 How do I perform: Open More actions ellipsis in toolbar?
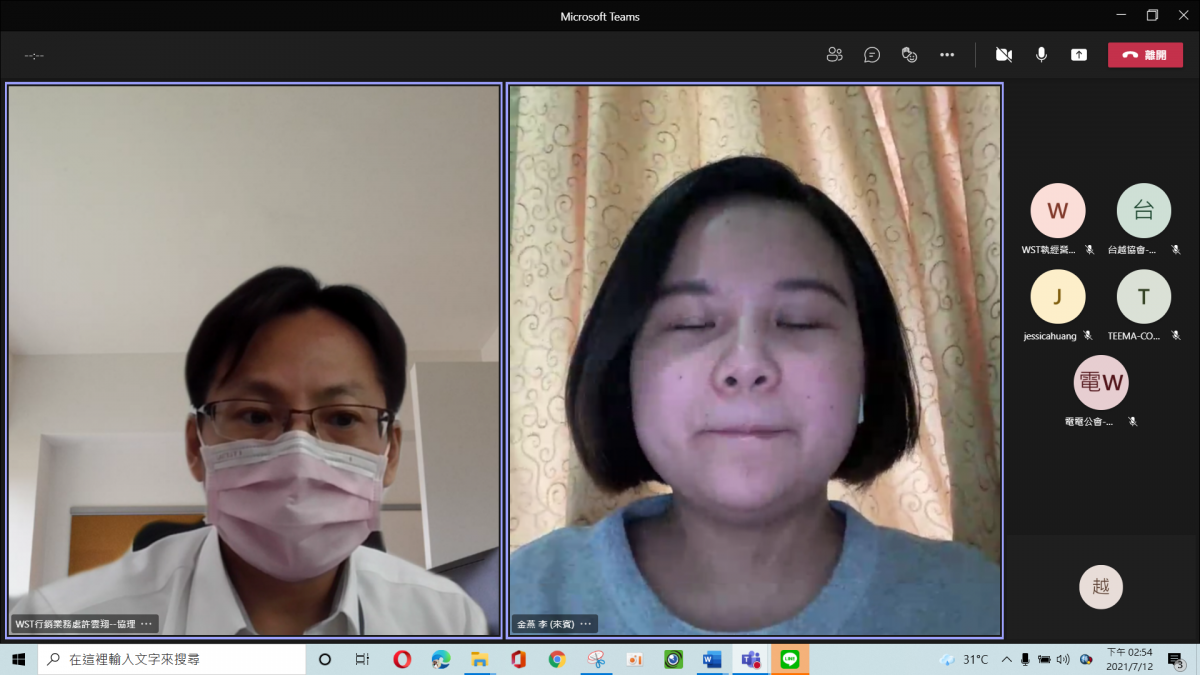click(947, 55)
